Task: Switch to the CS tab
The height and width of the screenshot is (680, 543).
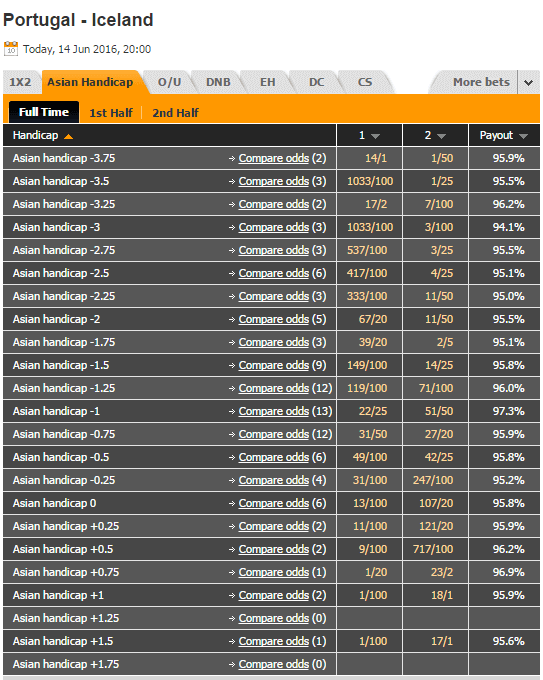Action: tap(365, 82)
